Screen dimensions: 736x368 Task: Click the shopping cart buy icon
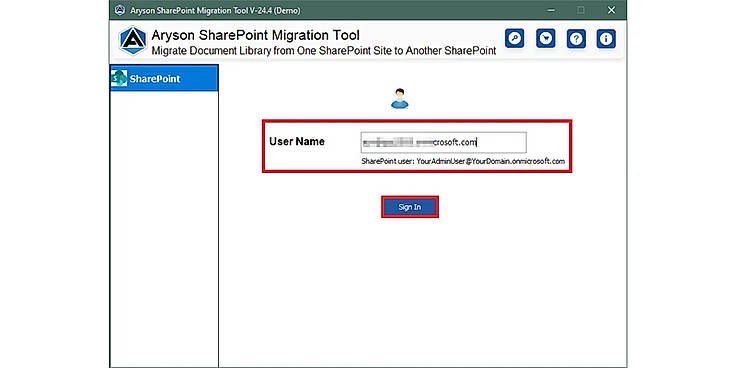pos(545,38)
